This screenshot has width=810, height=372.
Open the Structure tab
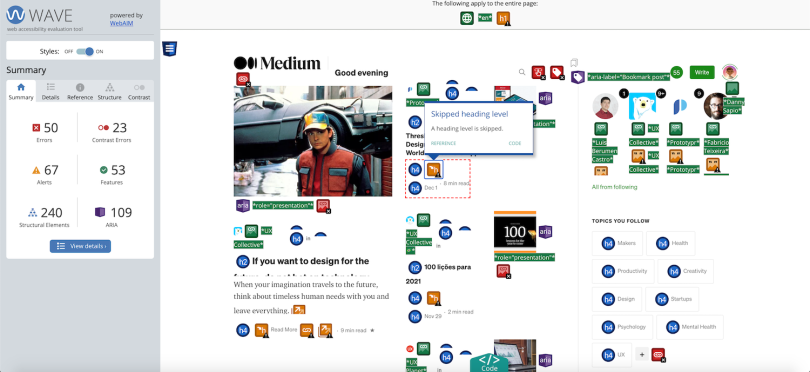pos(110,91)
